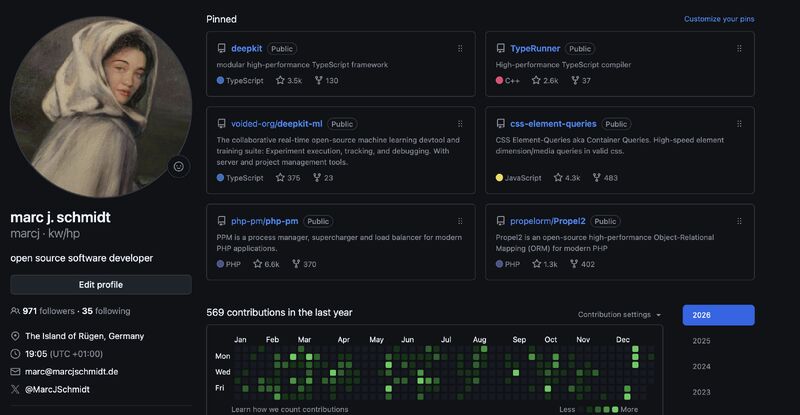Click drag handle on deepkit pinned card

point(460,48)
